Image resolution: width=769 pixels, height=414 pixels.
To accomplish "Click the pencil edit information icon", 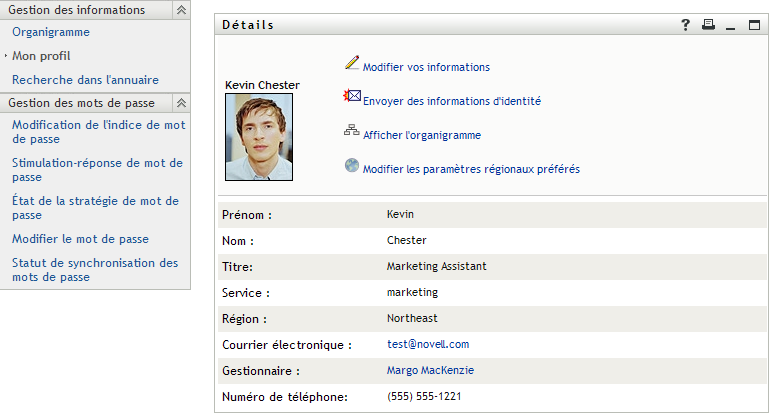I will click(x=351, y=63).
